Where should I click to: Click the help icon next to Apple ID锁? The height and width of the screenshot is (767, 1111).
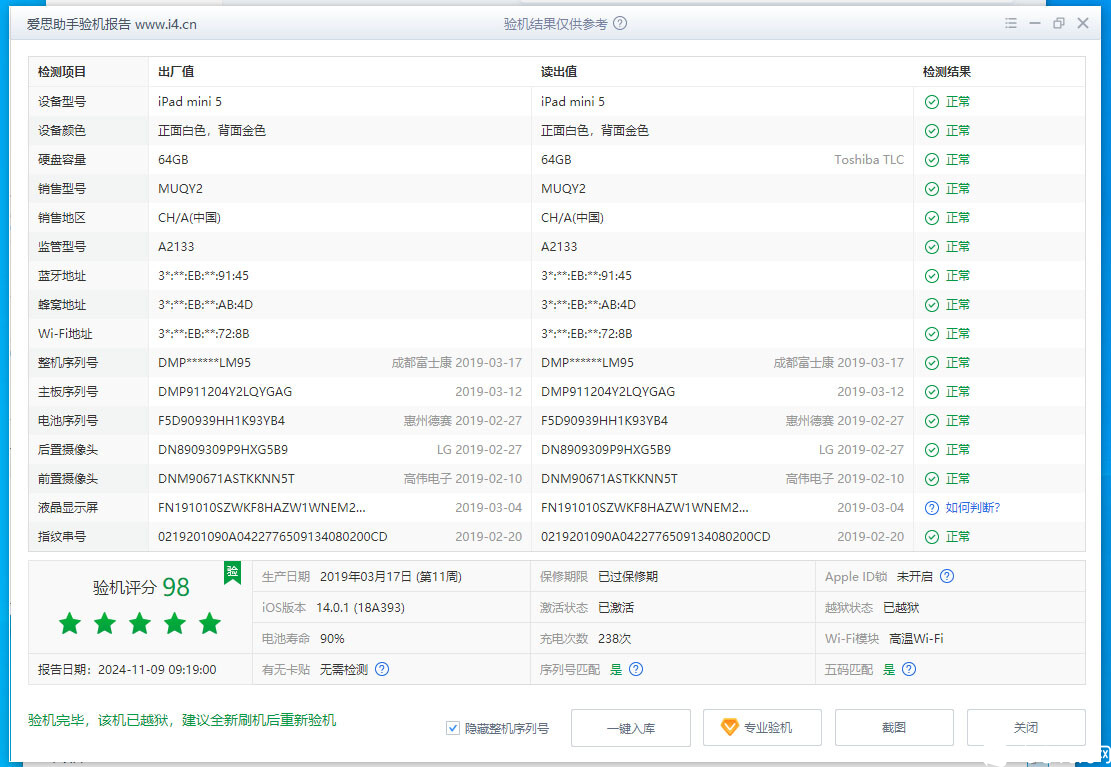coord(947,577)
